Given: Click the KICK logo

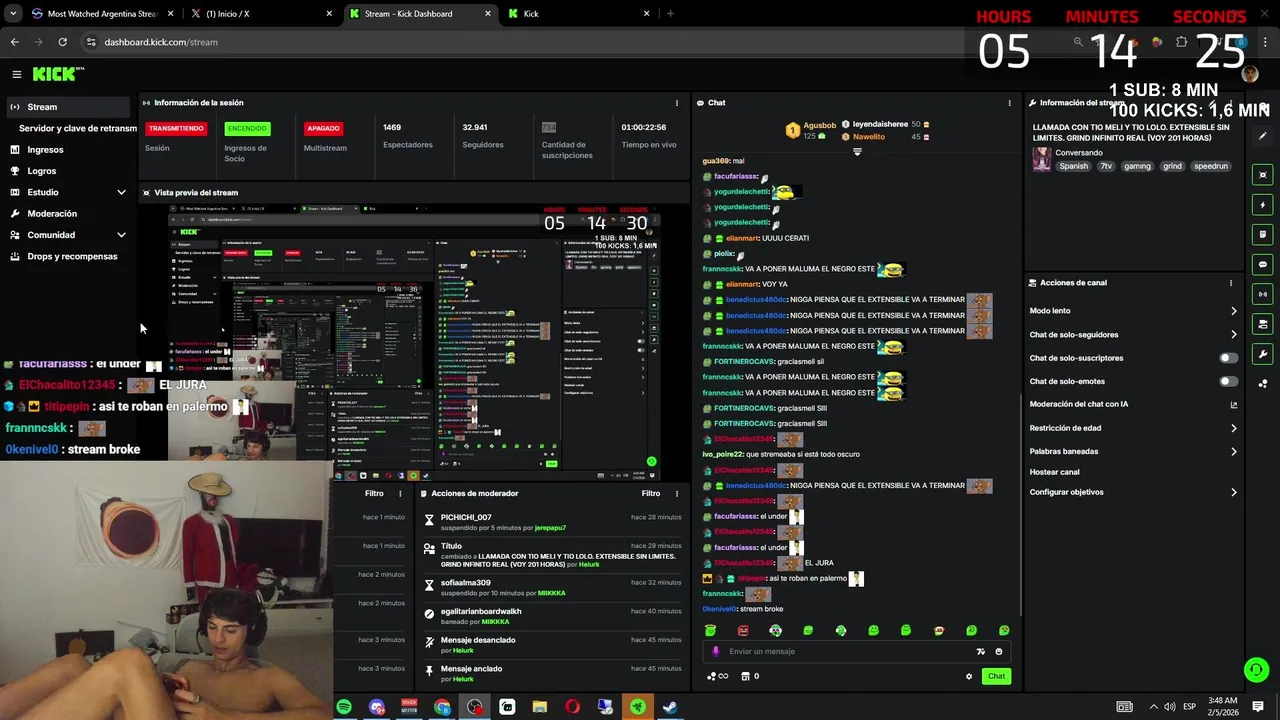Looking at the screenshot, I should [x=58, y=74].
